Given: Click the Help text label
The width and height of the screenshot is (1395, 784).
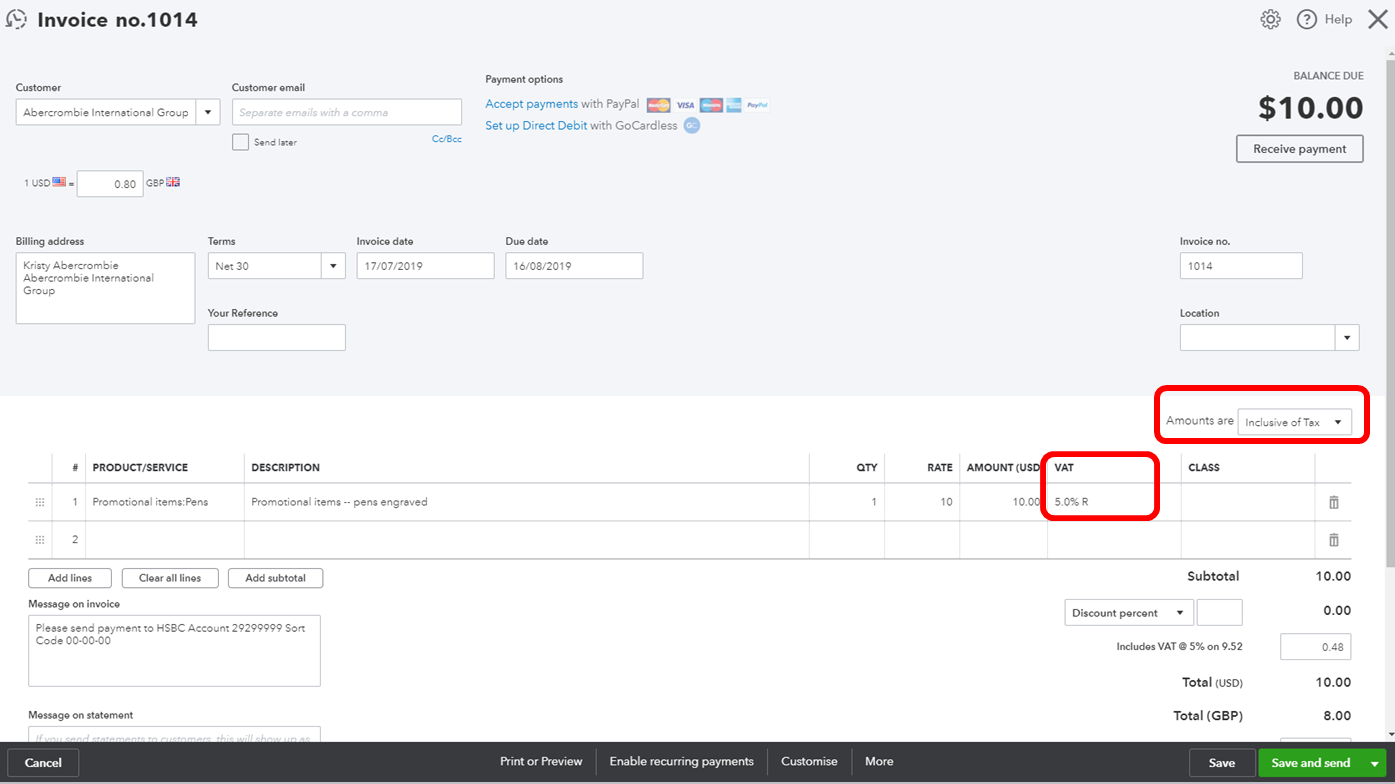Looking at the screenshot, I should (x=1338, y=19).
